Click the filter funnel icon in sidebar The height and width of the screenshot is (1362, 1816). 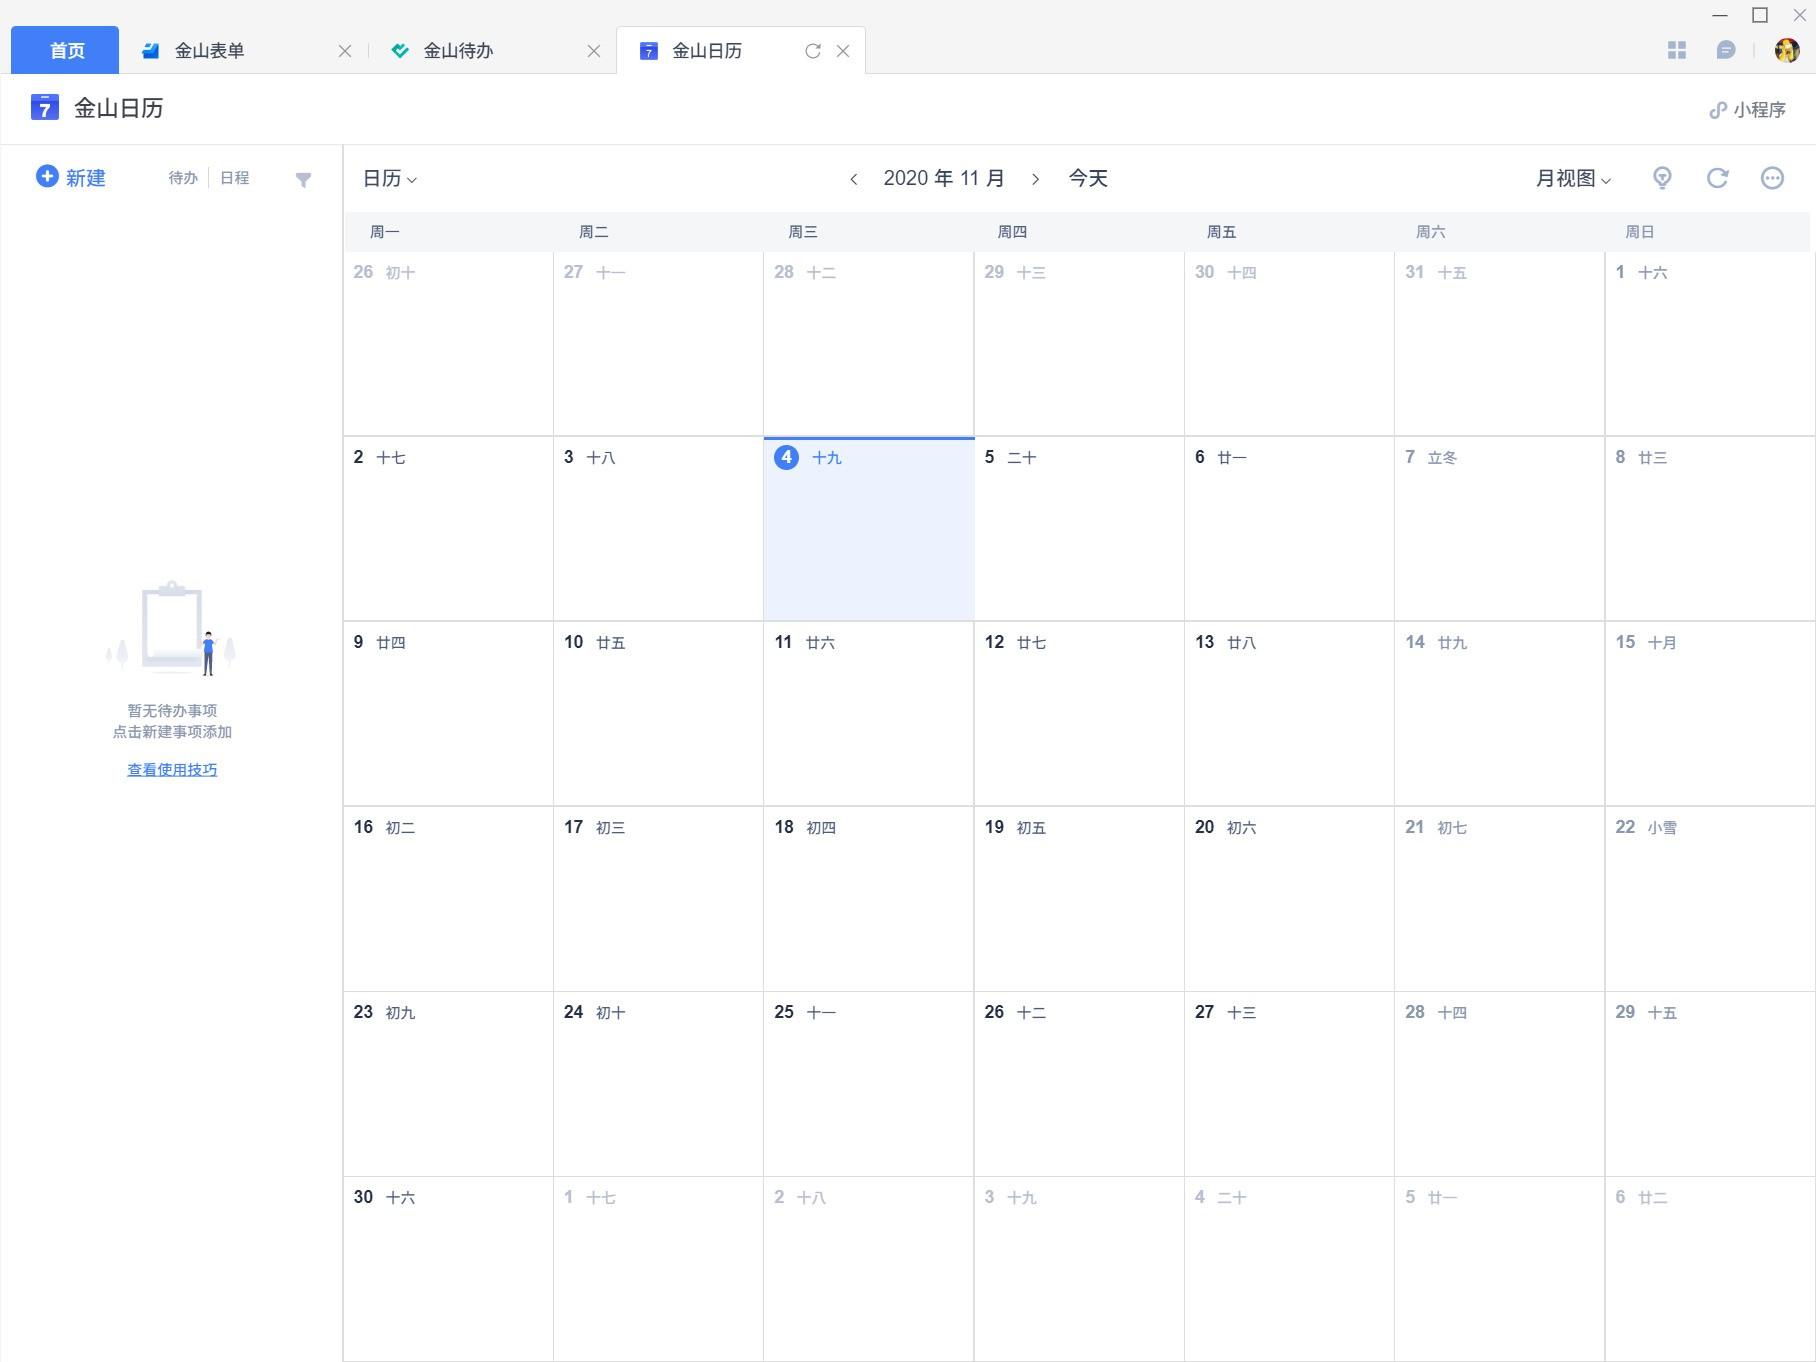(303, 180)
